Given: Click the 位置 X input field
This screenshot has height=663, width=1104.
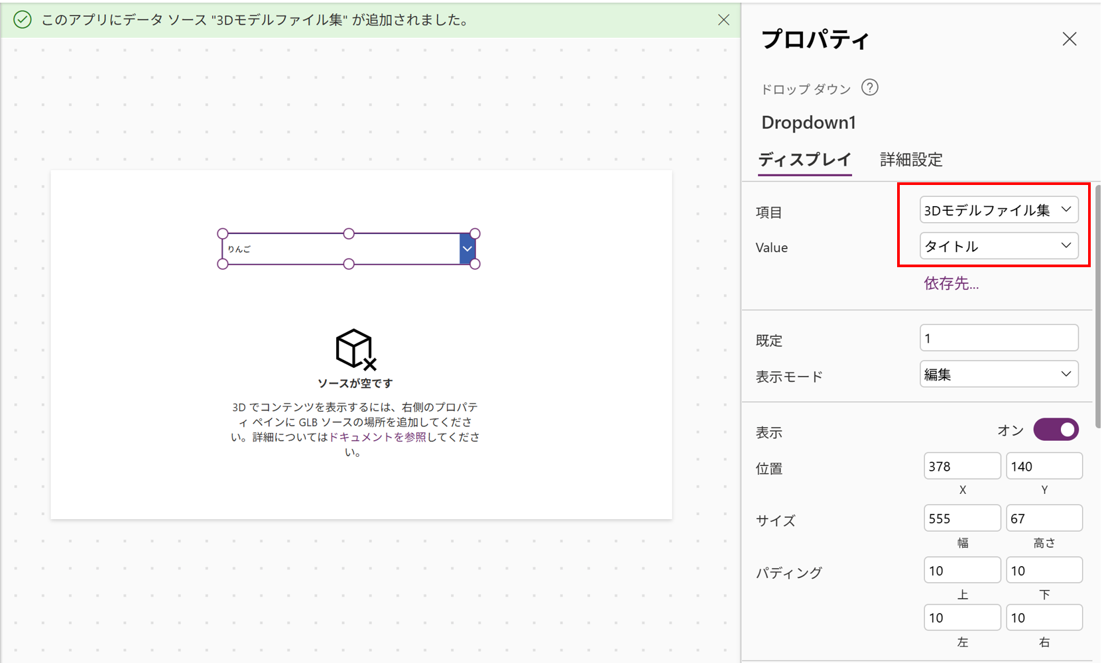Looking at the screenshot, I should click(x=962, y=466).
